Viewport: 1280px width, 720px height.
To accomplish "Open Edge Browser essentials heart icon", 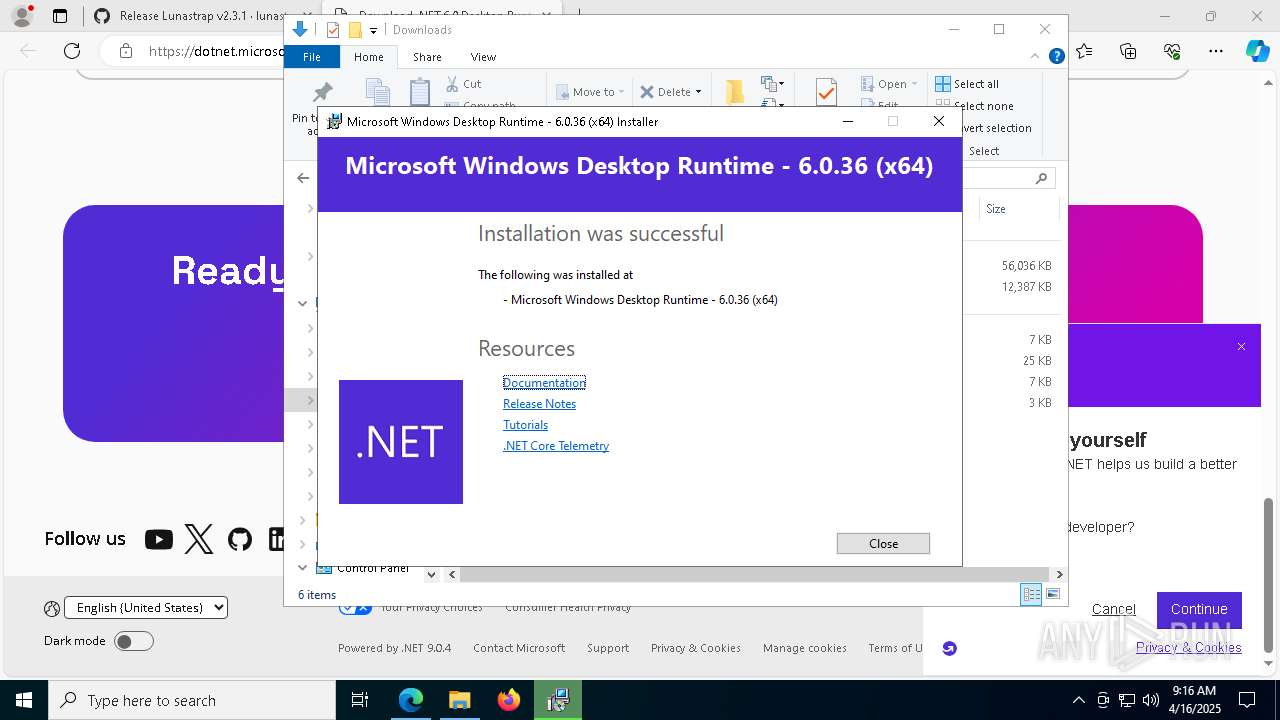I will (x=1172, y=51).
